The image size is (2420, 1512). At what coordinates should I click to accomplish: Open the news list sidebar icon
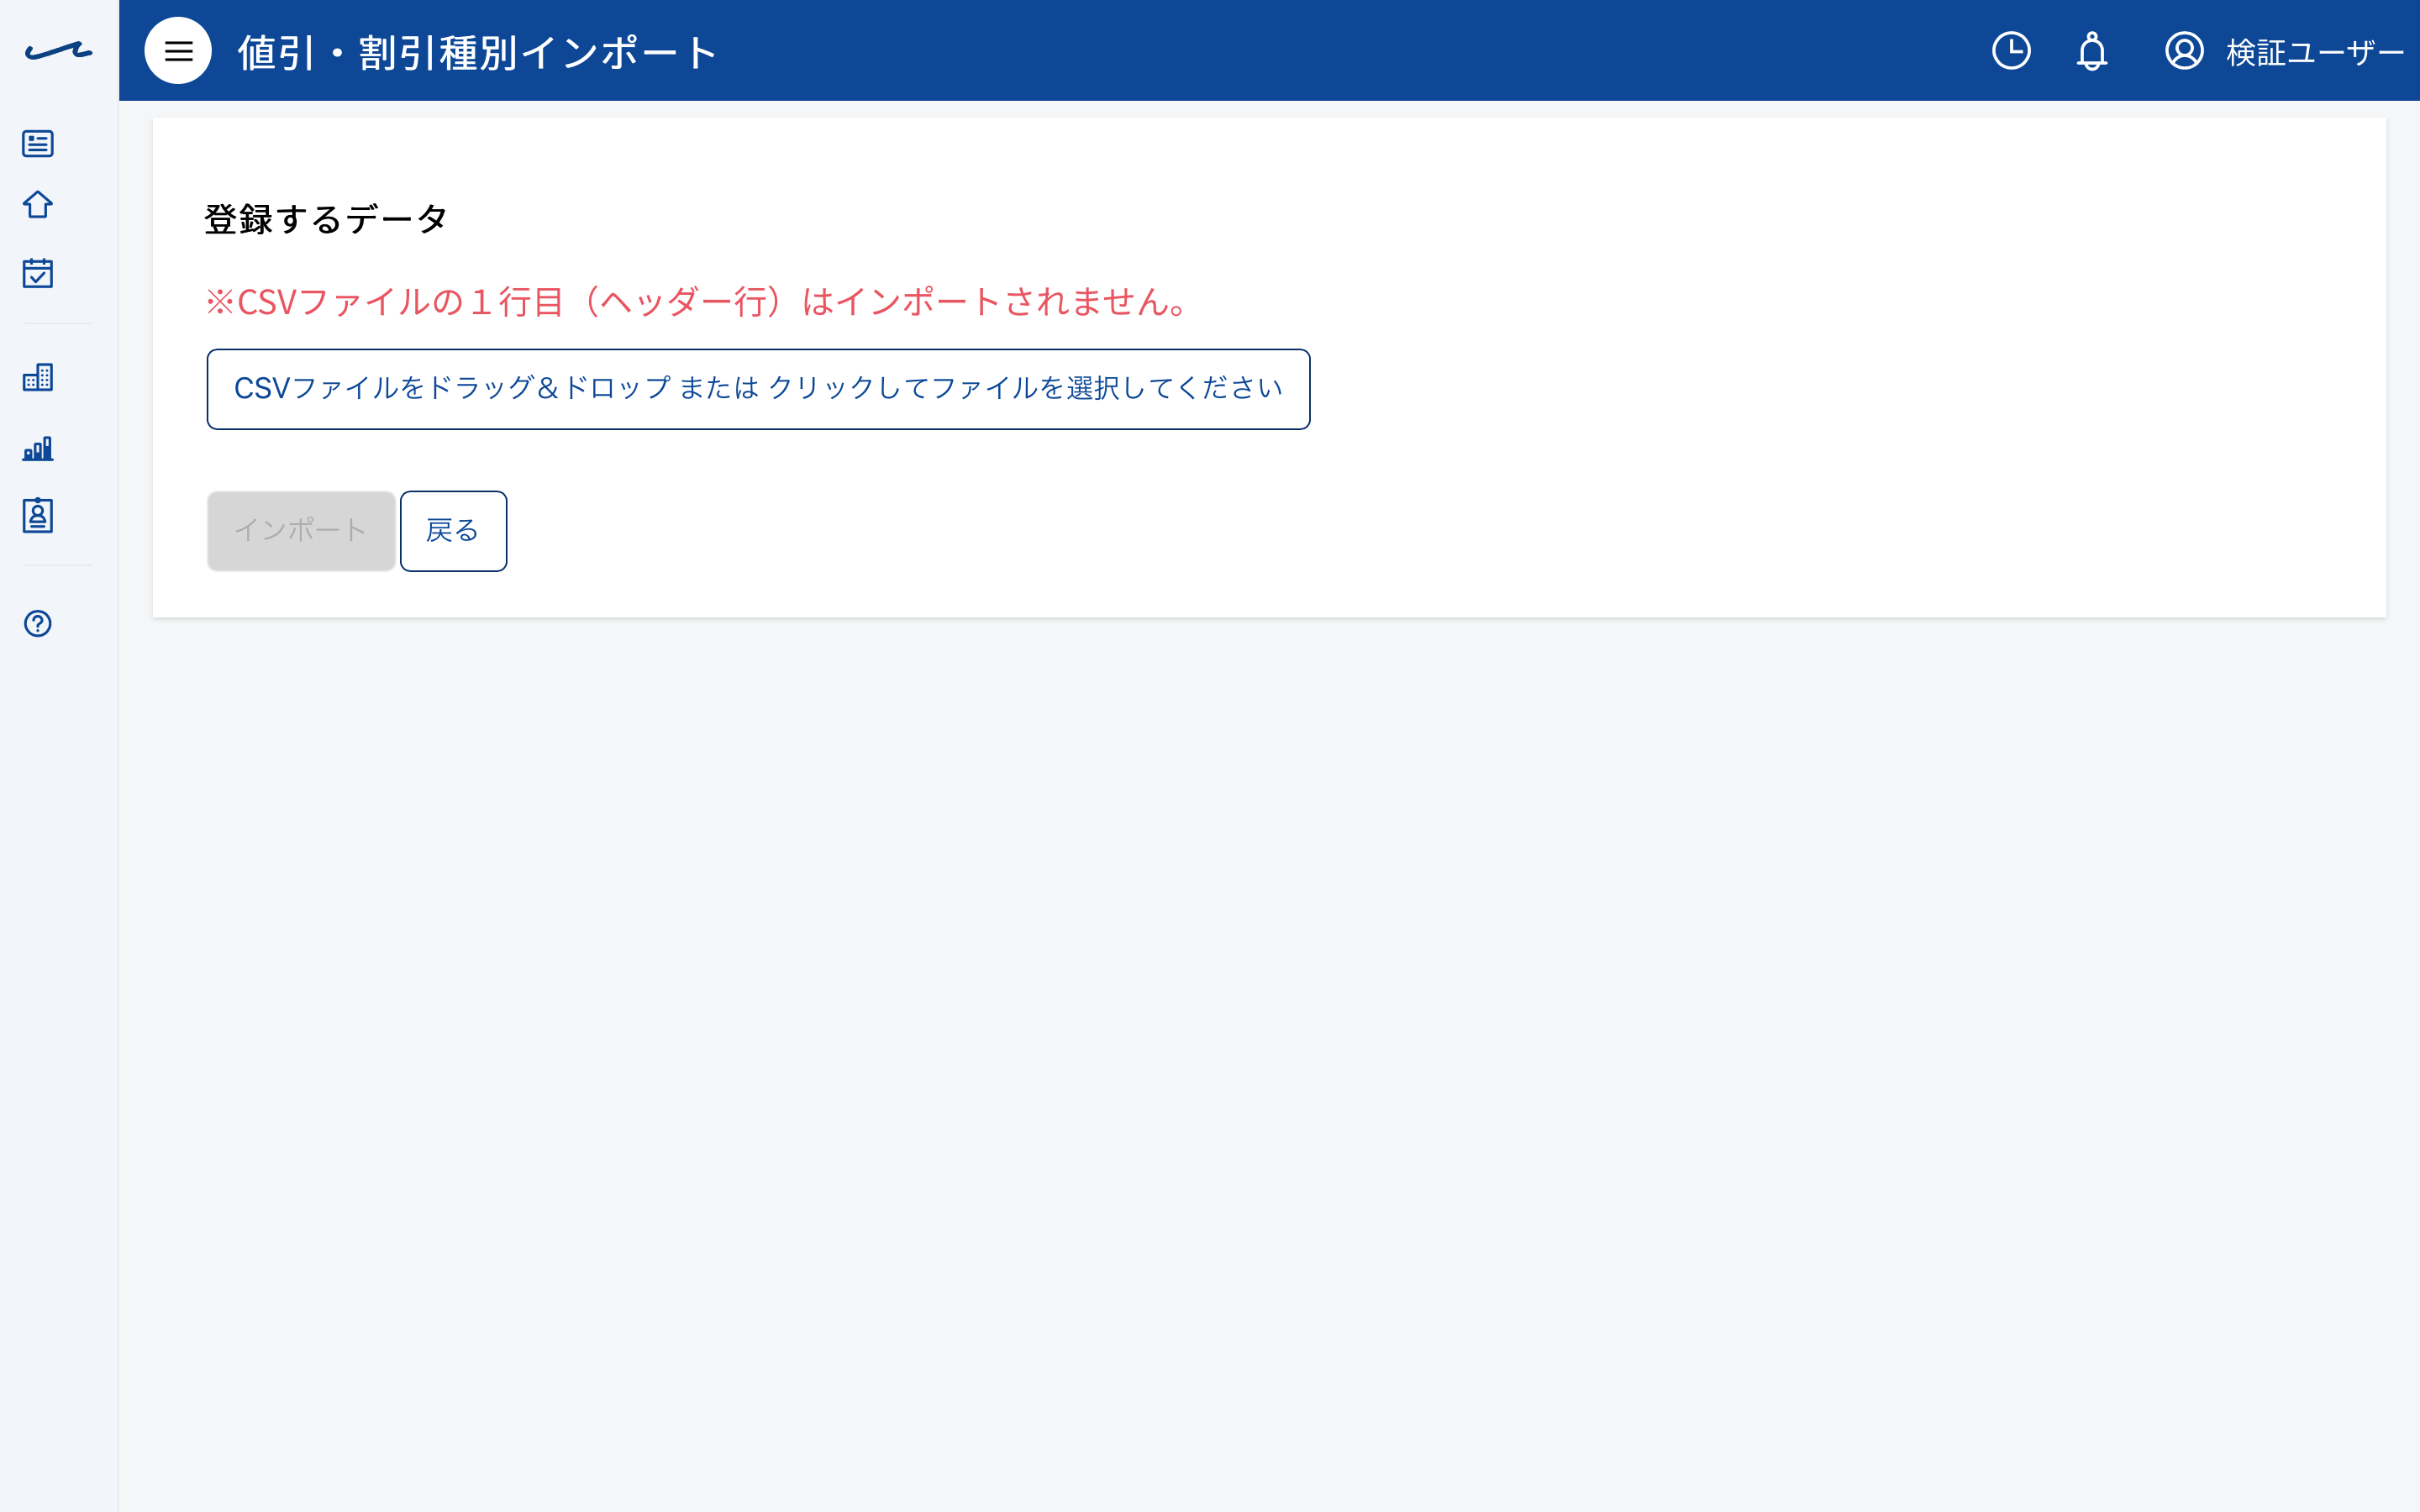click(38, 144)
